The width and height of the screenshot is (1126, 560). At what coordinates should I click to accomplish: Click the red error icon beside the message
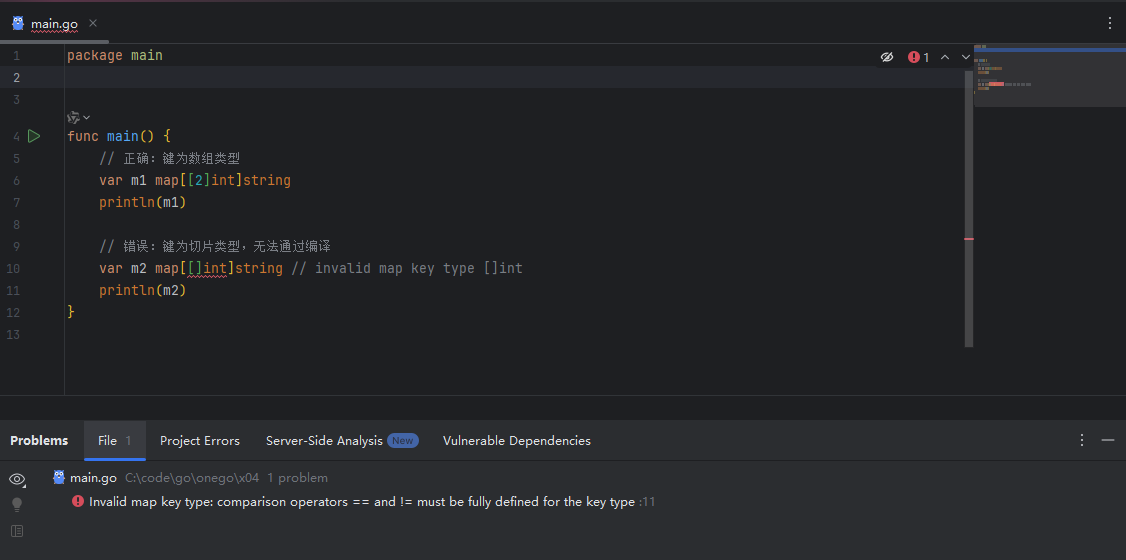pos(78,501)
